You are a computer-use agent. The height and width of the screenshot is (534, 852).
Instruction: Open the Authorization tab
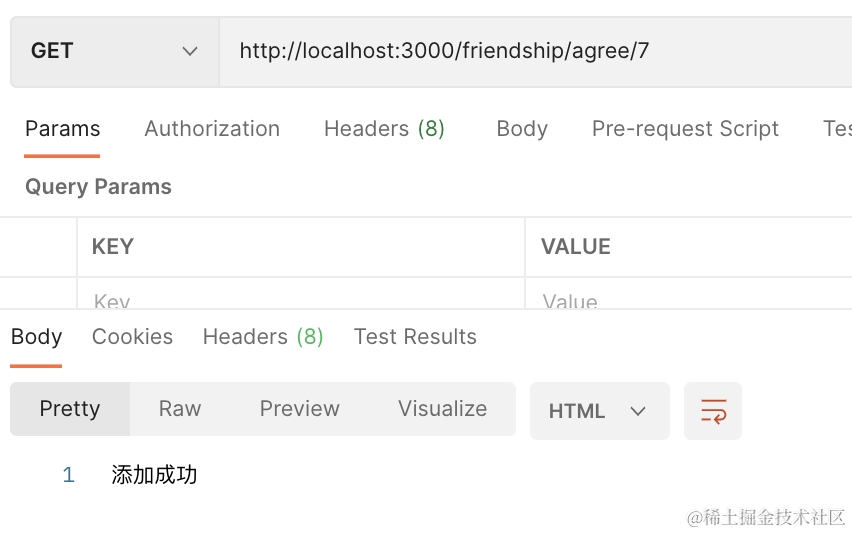[x=212, y=129]
